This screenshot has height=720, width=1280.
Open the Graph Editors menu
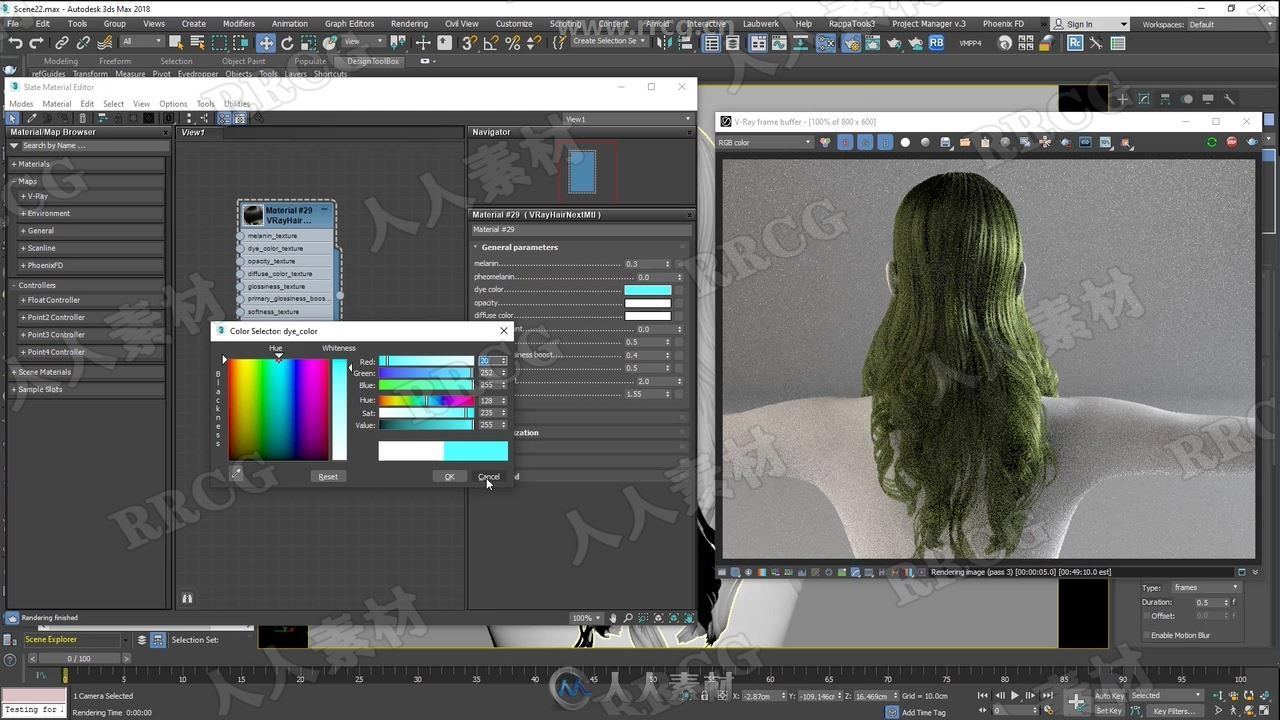pos(349,24)
